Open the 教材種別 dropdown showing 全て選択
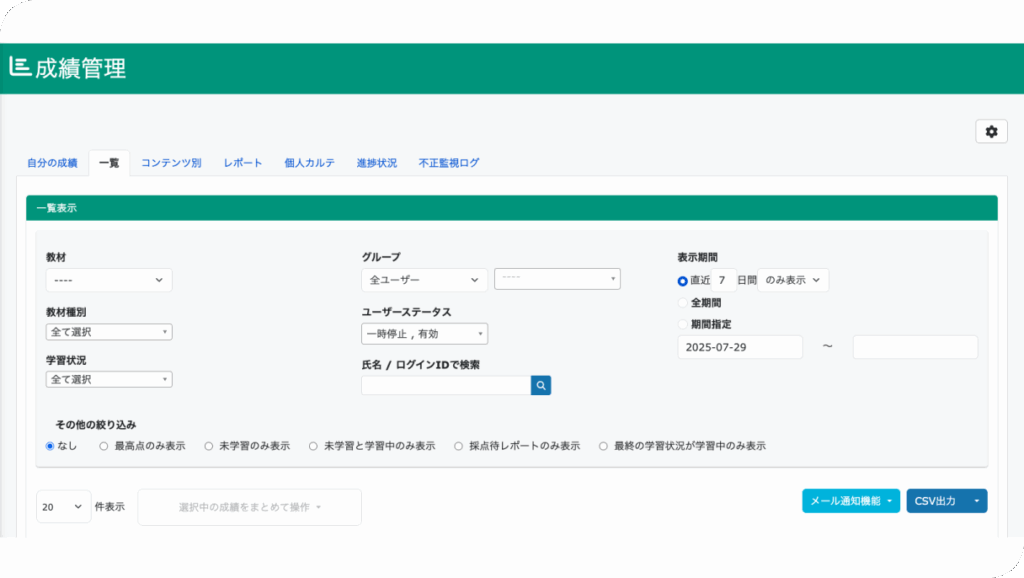 click(x=108, y=331)
